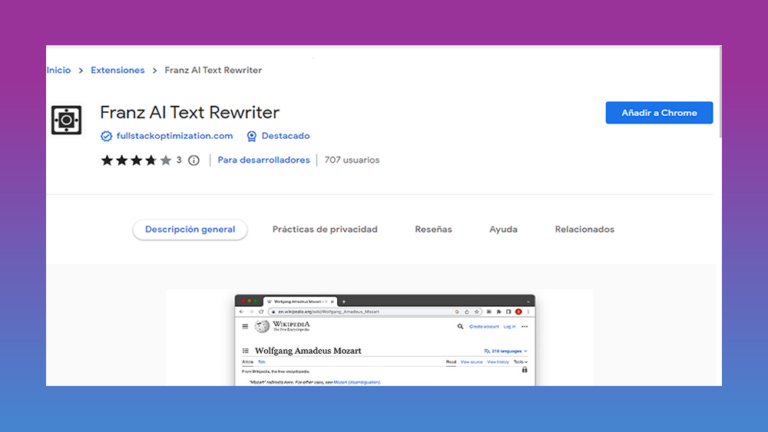Click the Wikipedia search icon in preview

[460, 326]
